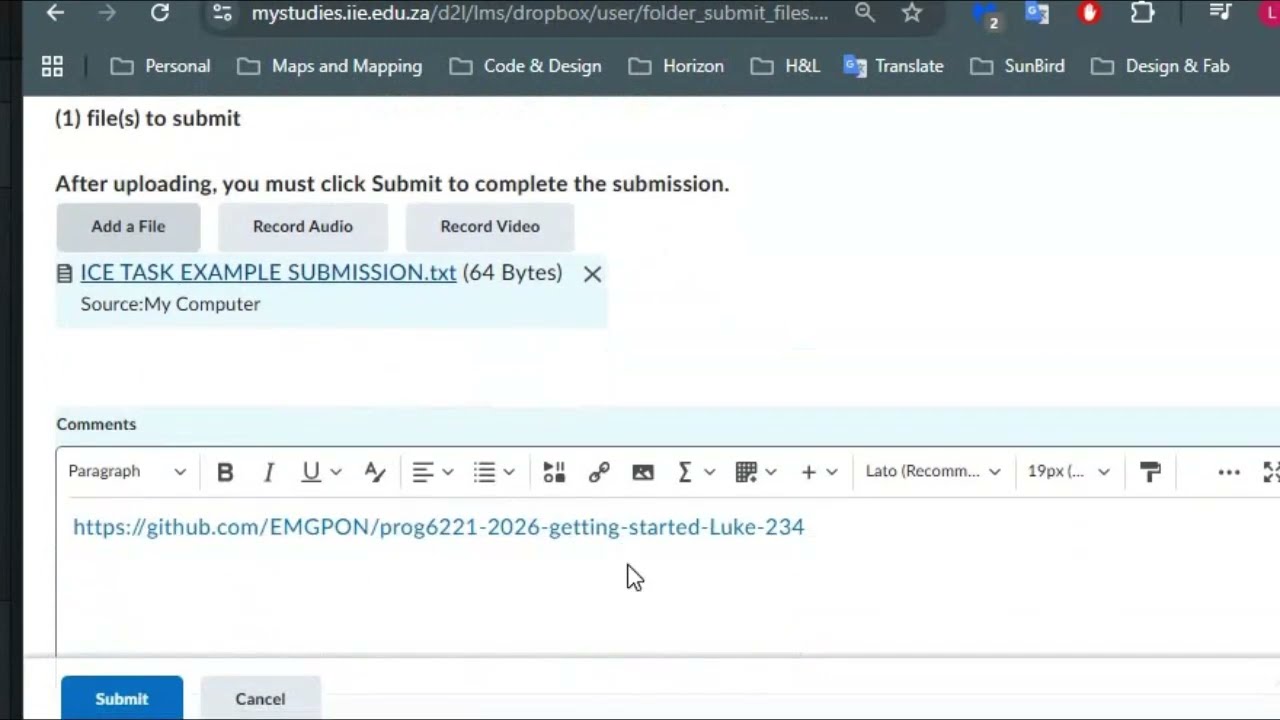The image size is (1280, 720).
Task: Insert an image into comments
Action: click(643, 472)
